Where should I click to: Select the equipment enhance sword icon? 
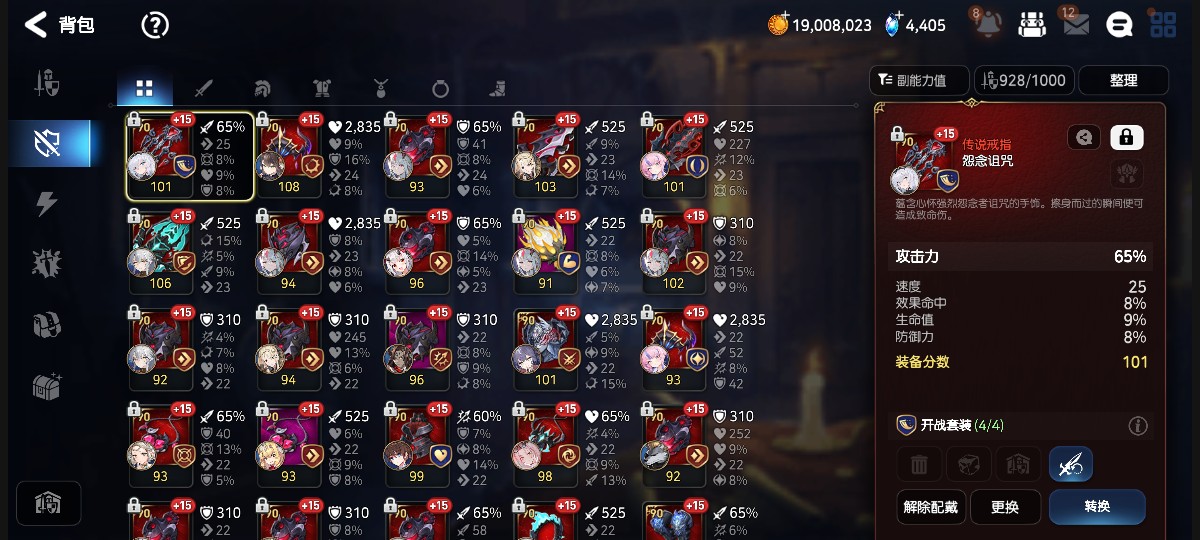1070,464
